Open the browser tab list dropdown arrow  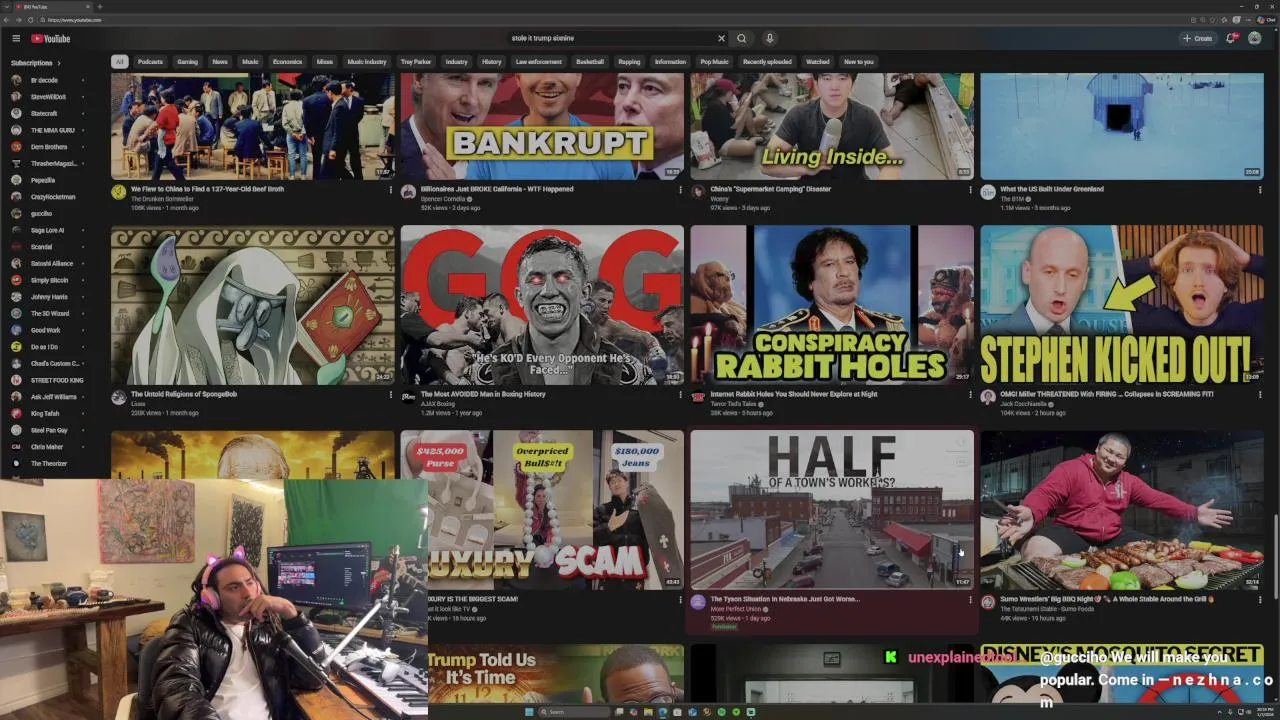pos(7,6)
